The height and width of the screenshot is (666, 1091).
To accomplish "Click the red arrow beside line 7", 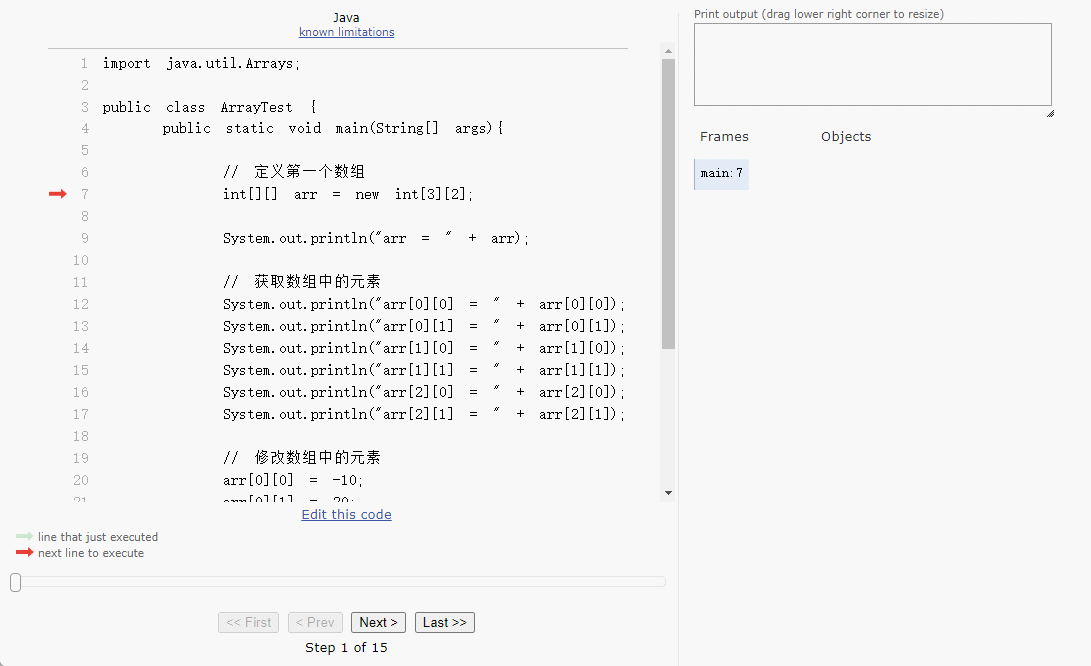I will click(x=57, y=194).
